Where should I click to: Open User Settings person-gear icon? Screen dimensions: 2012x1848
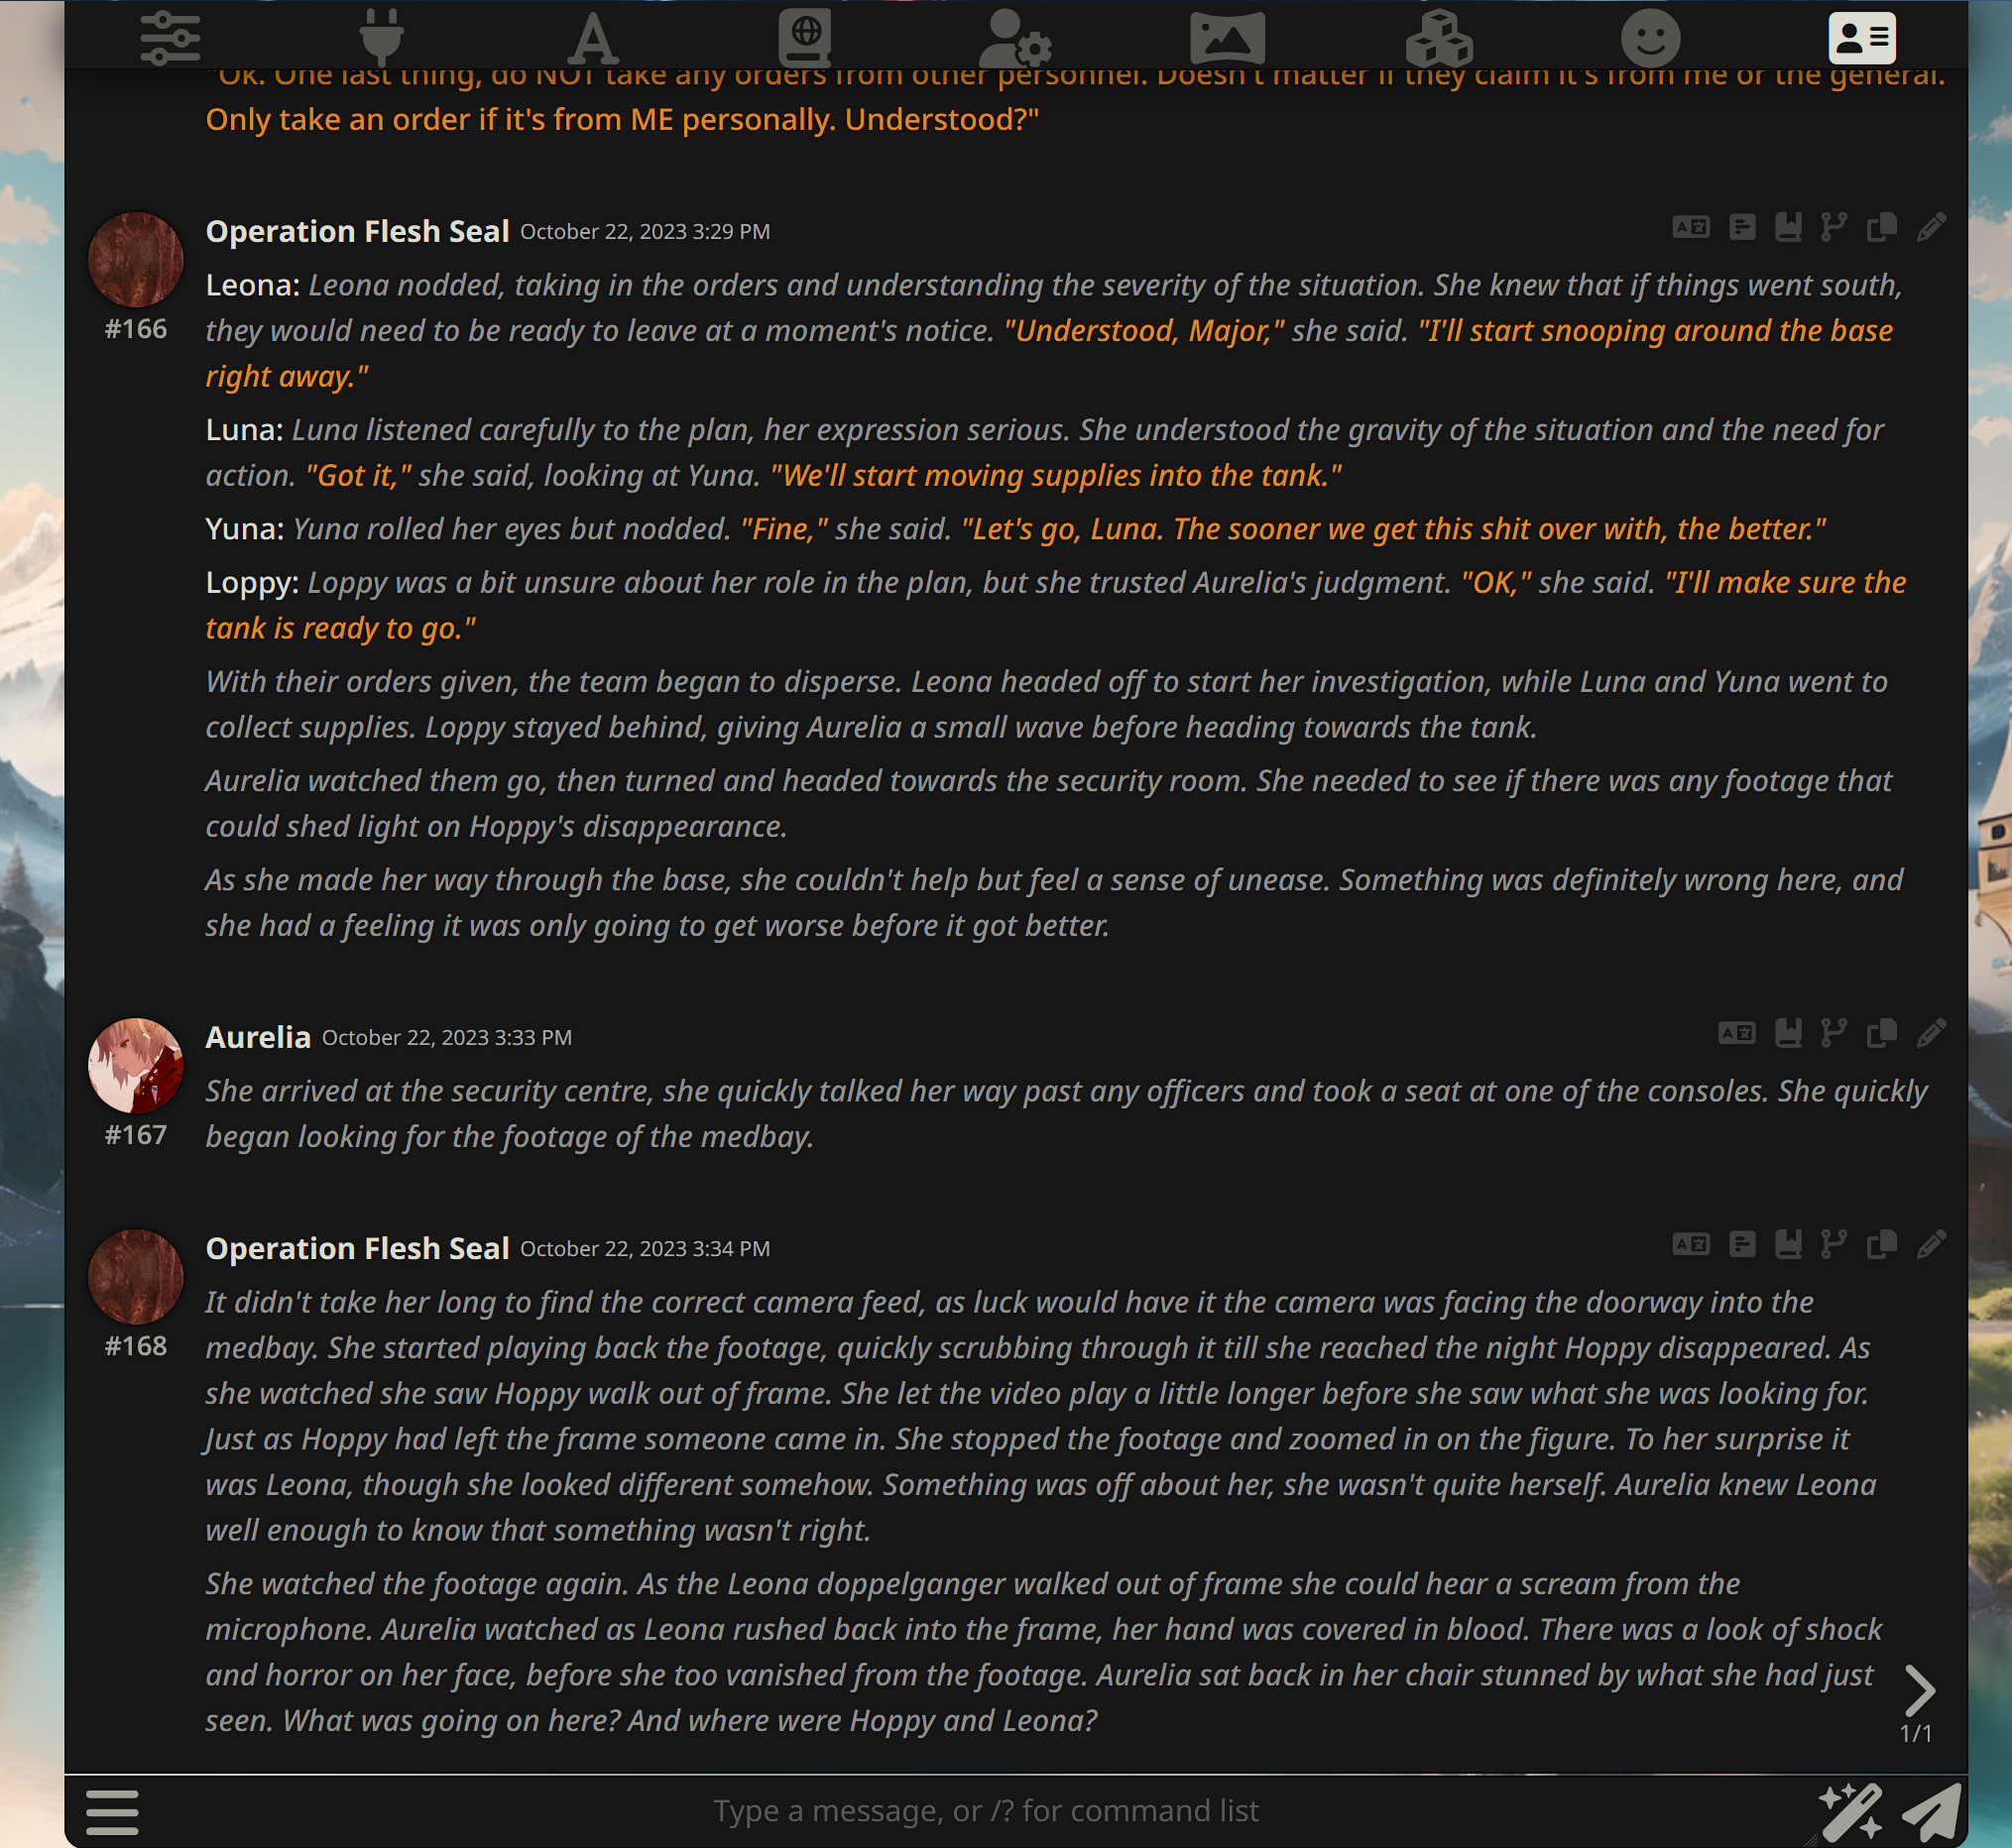click(x=1015, y=38)
